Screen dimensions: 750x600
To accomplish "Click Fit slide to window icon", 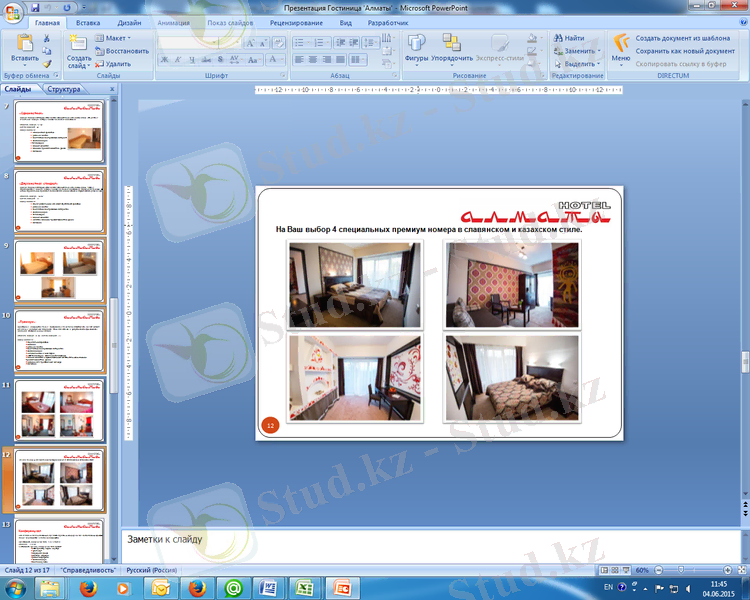I will coord(742,570).
